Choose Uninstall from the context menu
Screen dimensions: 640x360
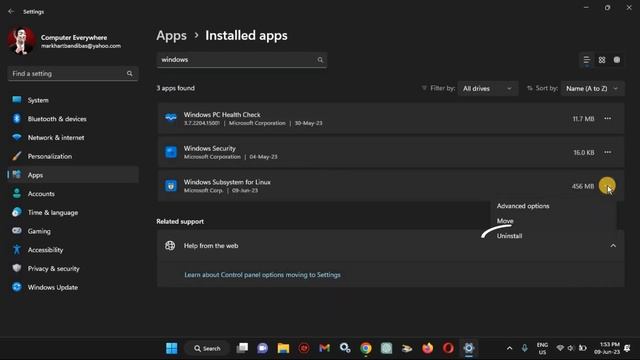(x=509, y=236)
